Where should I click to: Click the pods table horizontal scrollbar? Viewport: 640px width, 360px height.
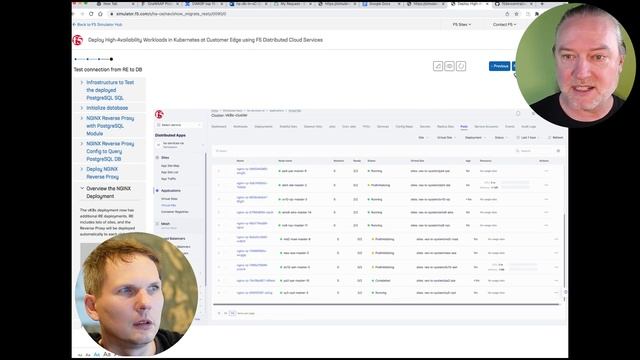click(386, 304)
